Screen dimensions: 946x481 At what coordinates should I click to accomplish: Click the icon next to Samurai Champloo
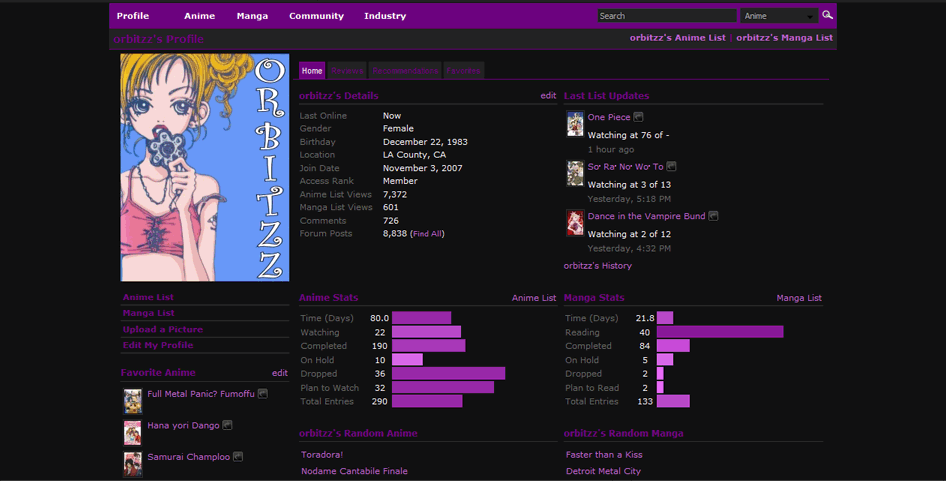238,457
